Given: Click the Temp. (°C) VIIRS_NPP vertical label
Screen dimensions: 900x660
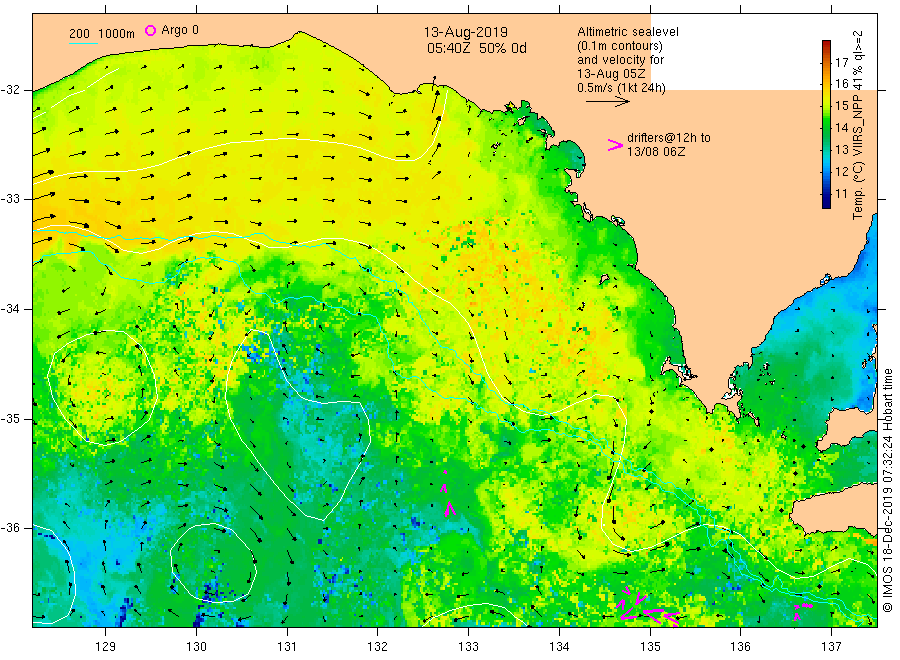Looking at the screenshot, I should coord(858,125).
